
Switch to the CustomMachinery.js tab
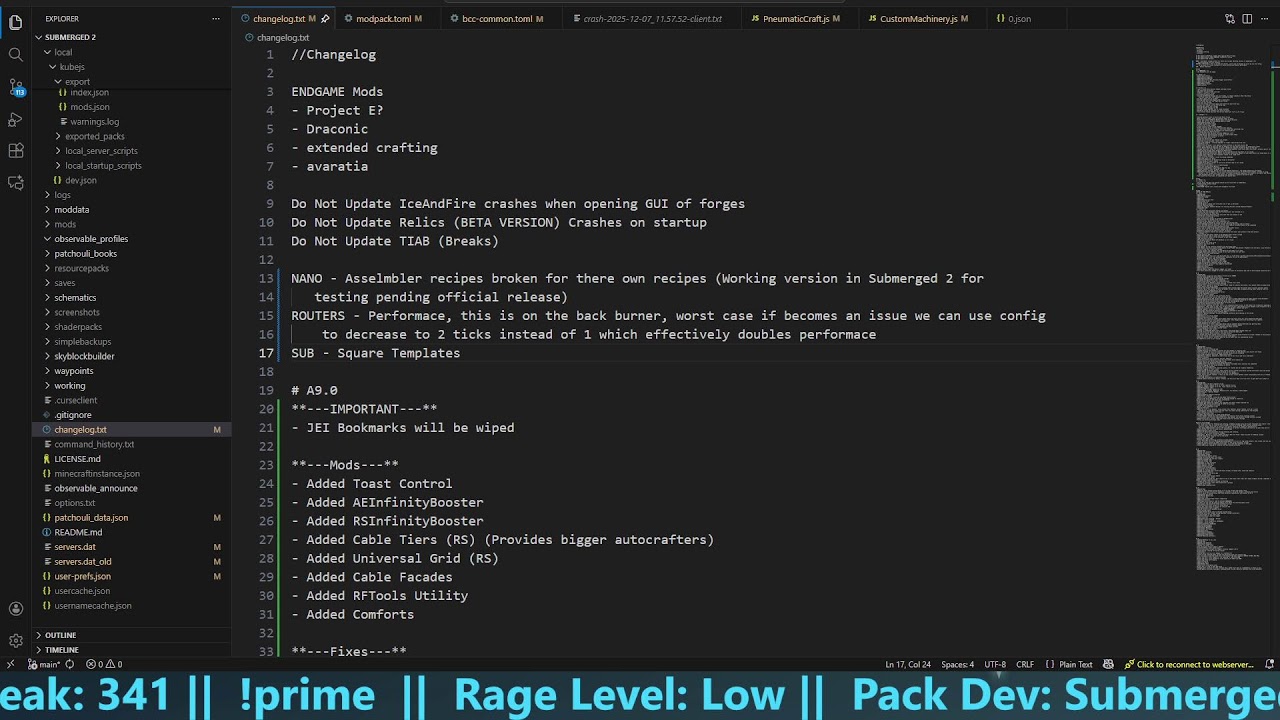[x=923, y=19]
